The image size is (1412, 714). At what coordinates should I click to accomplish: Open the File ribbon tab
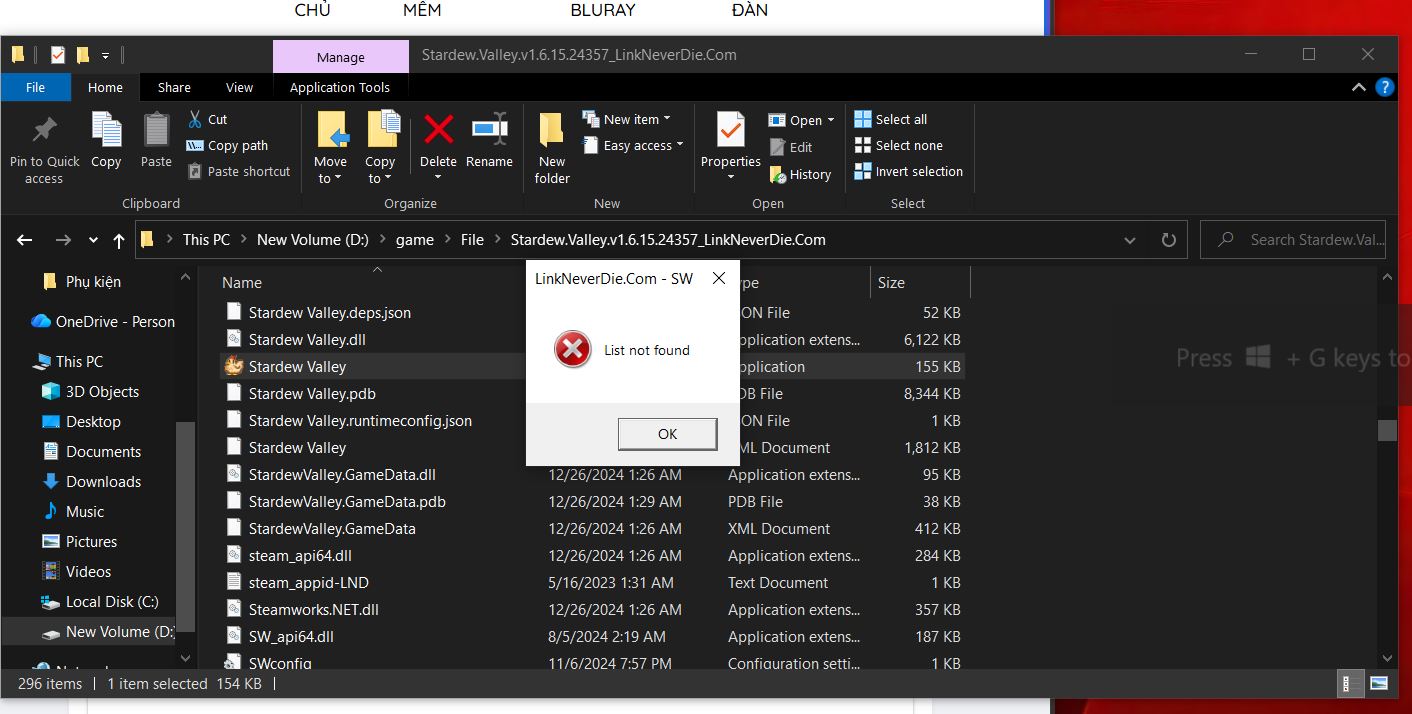pos(35,87)
